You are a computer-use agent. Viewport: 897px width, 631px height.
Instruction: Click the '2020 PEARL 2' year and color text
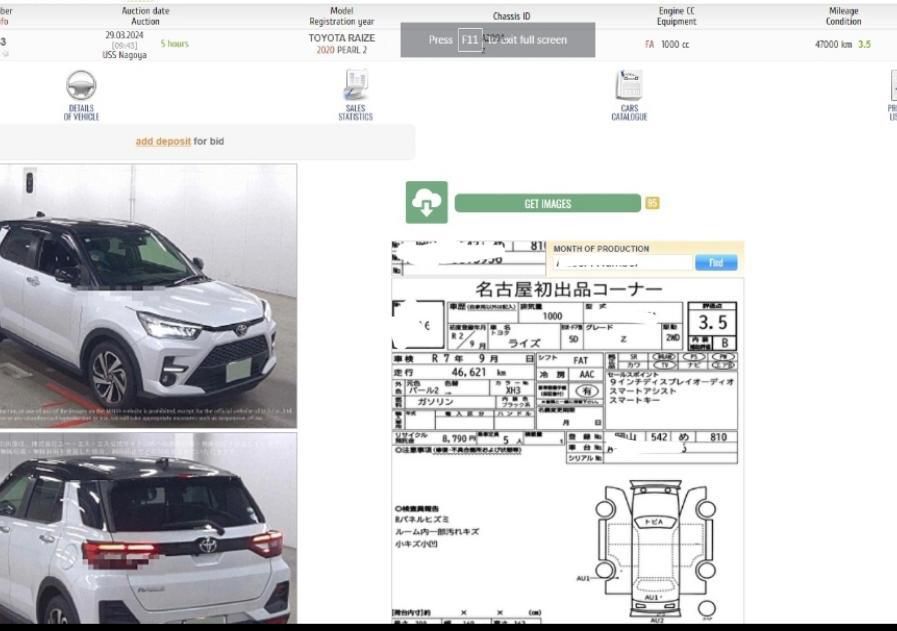coord(342,50)
